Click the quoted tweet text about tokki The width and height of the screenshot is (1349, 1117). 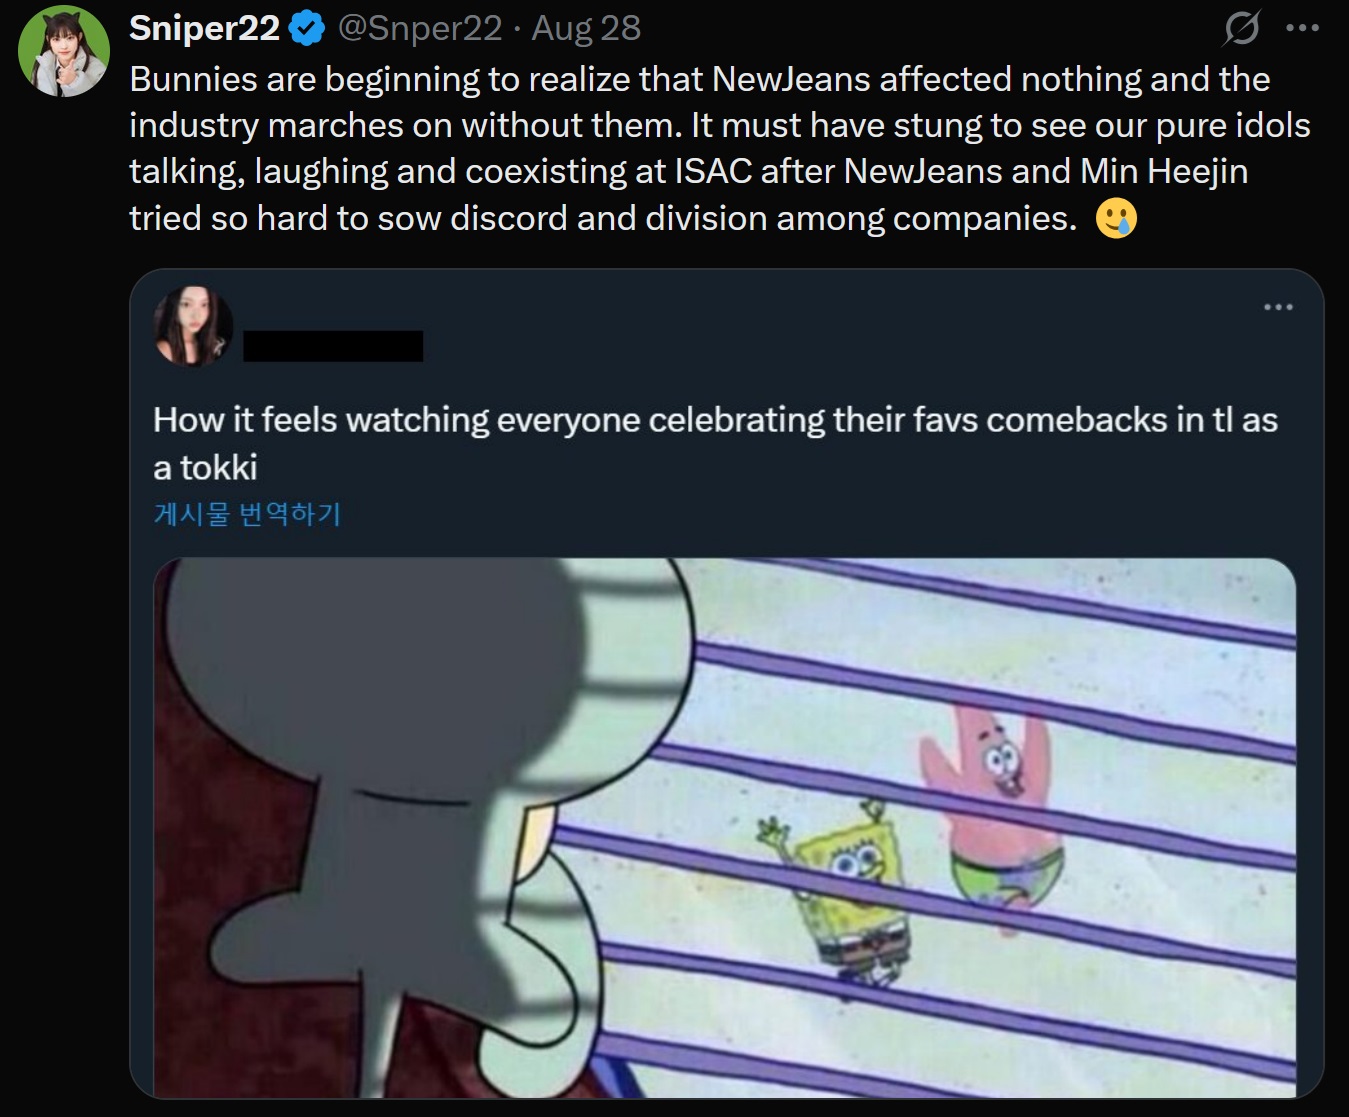715,443
